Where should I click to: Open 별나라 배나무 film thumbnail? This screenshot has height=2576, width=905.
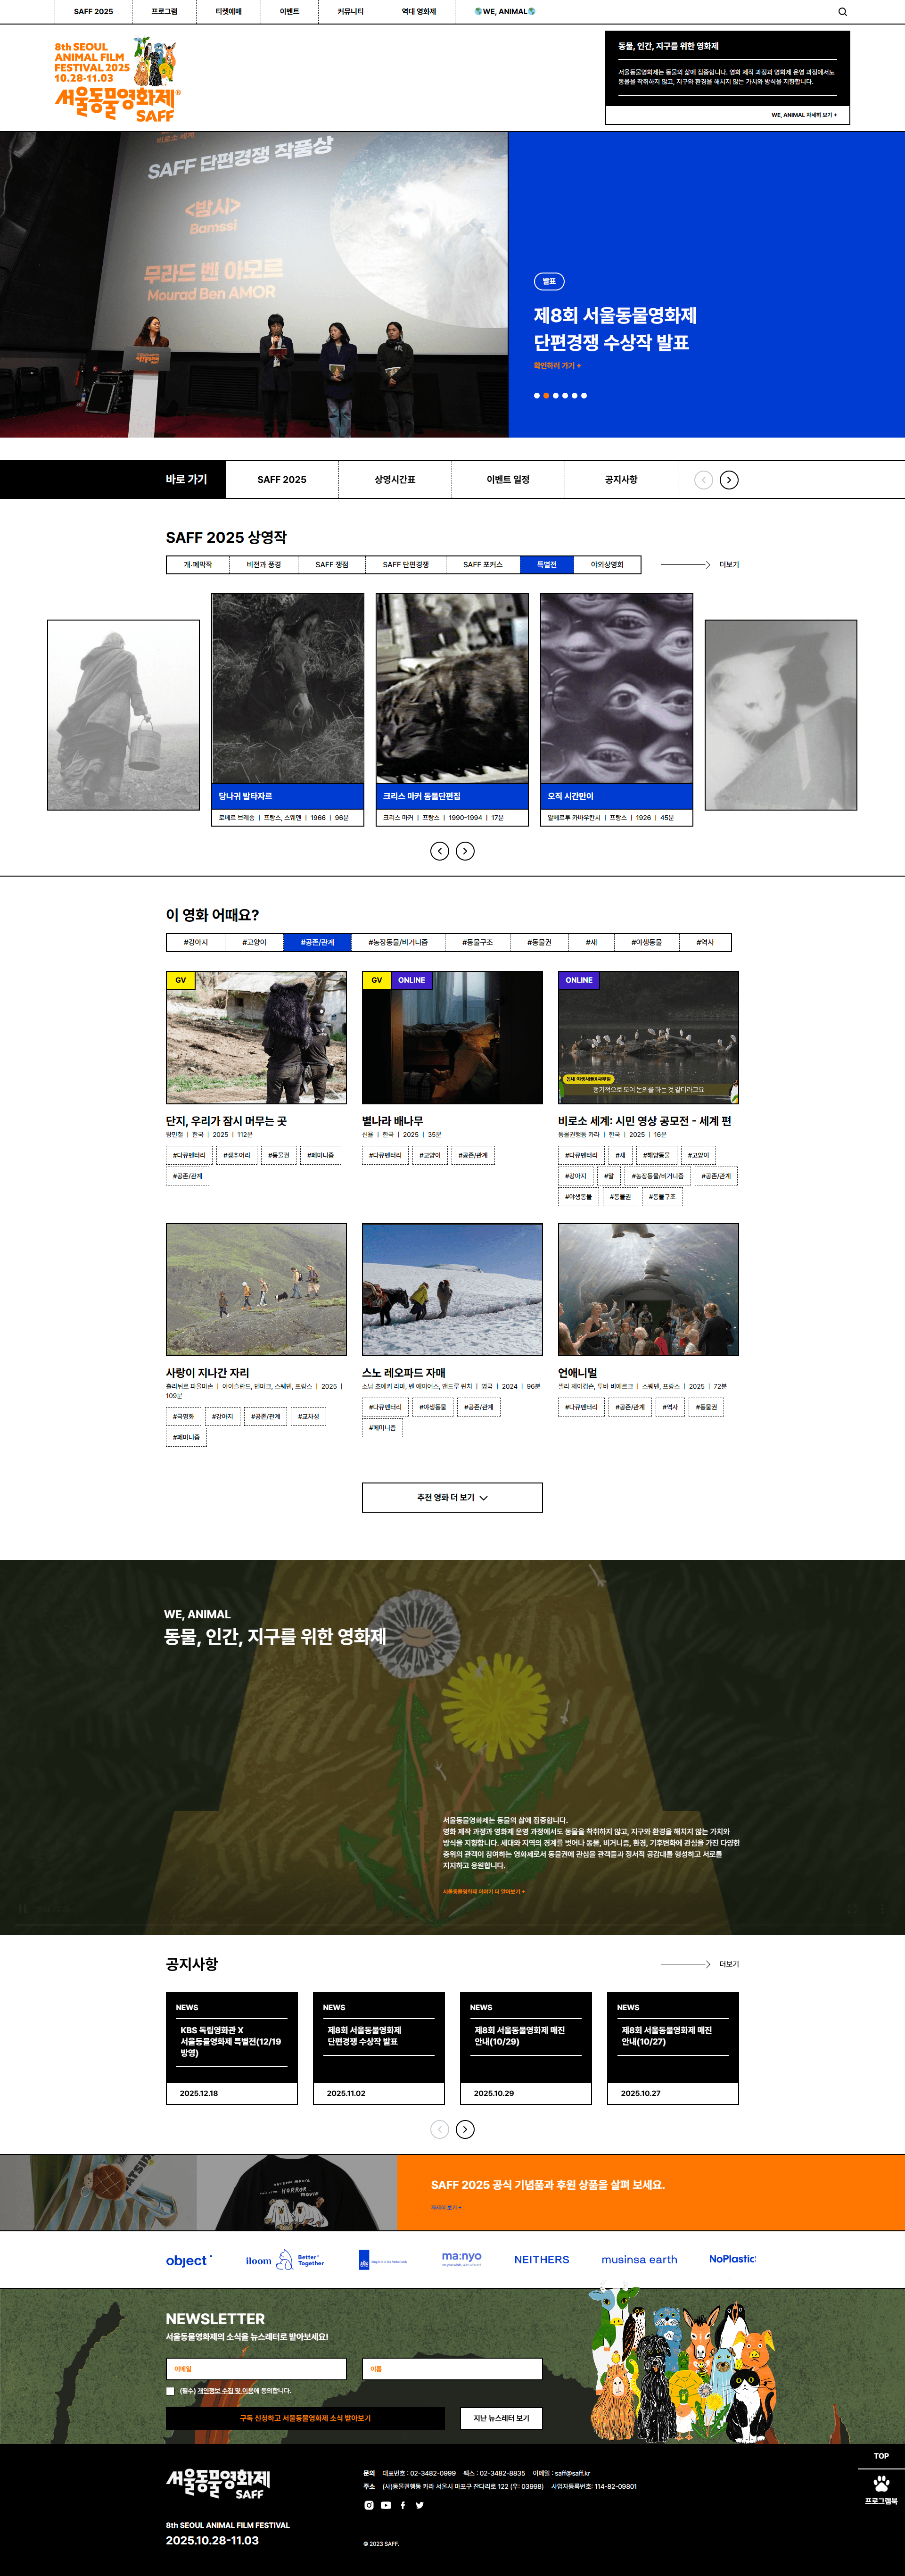click(x=452, y=1037)
